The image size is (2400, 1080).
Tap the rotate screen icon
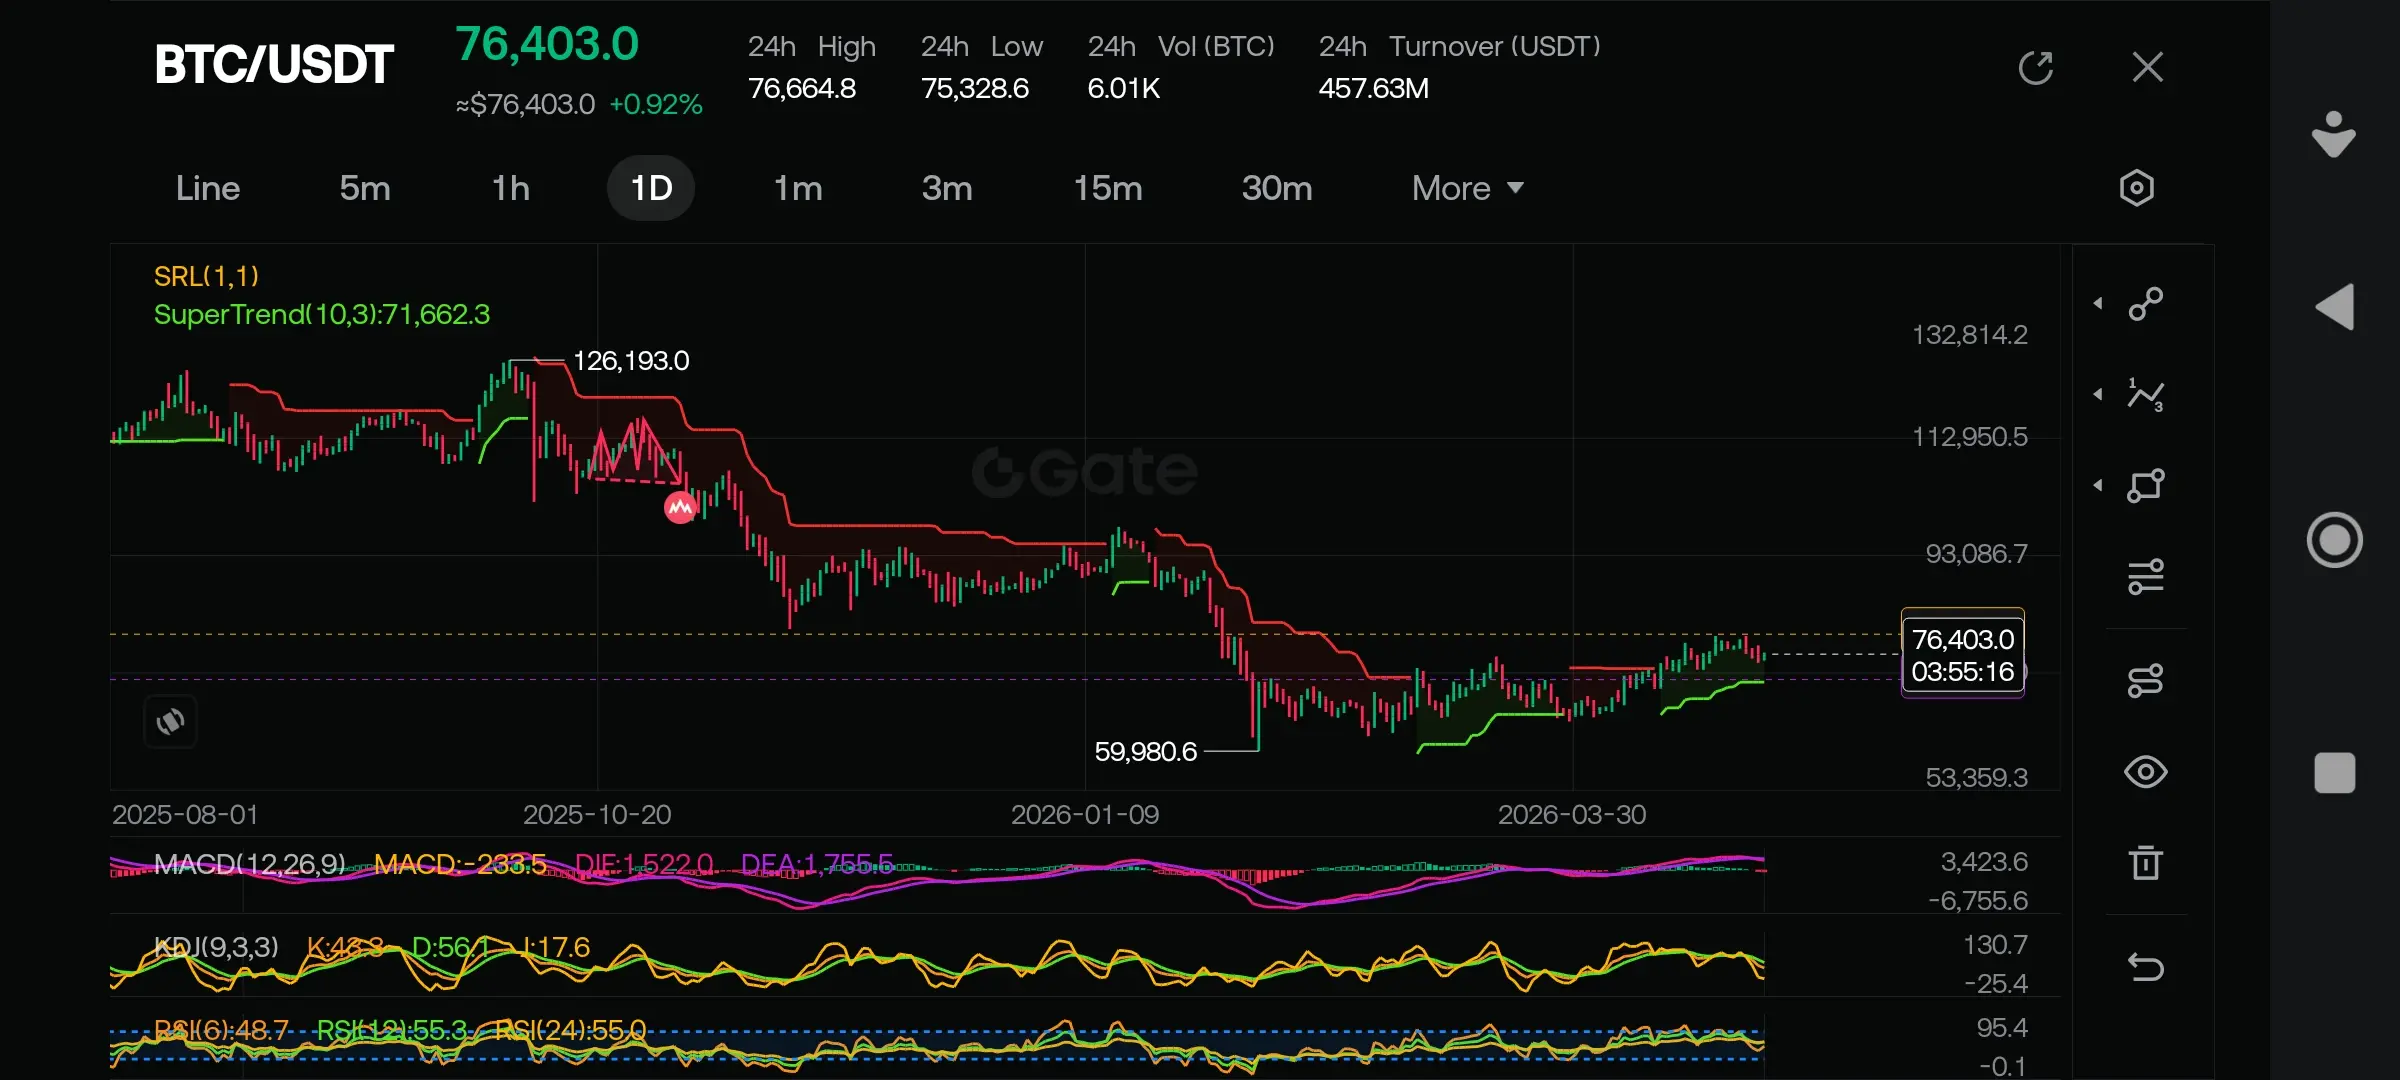pos(170,721)
